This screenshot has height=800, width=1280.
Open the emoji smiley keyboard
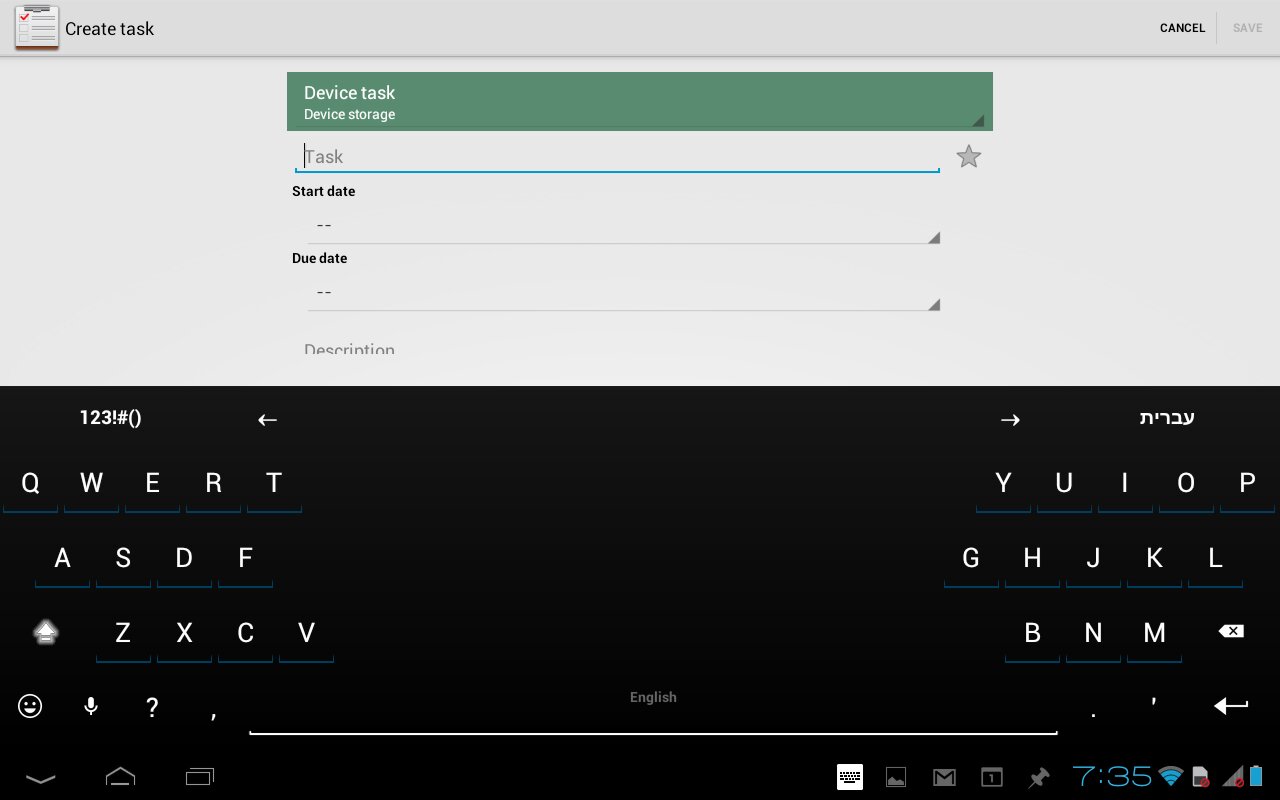[x=30, y=707]
